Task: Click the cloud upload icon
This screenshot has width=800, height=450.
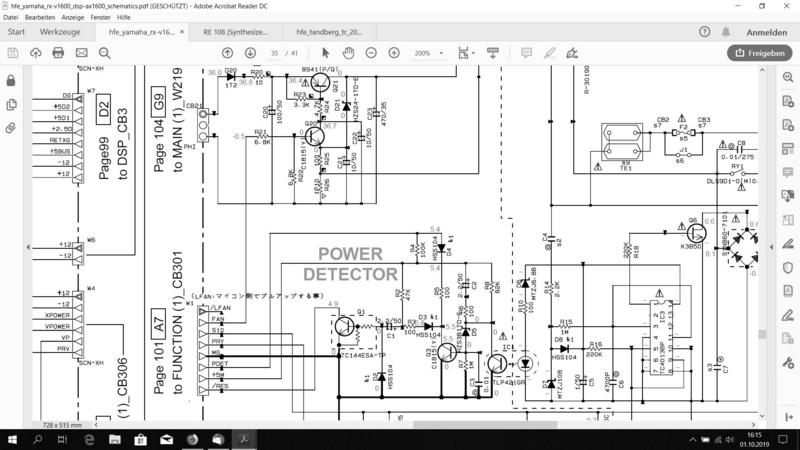Action: (x=36, y=53)
